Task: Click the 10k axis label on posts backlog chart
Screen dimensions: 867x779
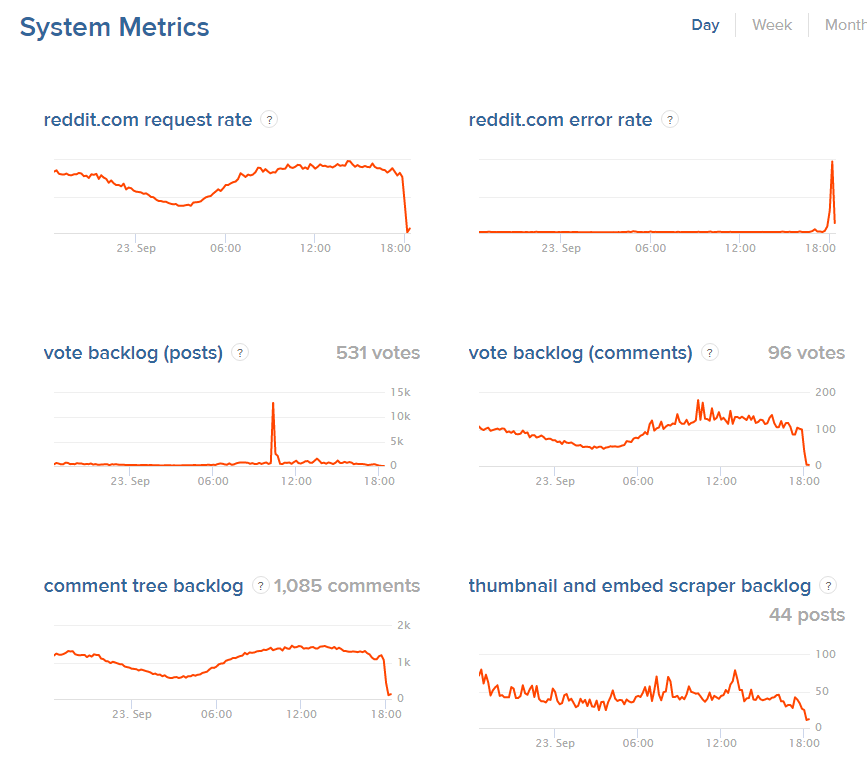Action: coord(400,416)
